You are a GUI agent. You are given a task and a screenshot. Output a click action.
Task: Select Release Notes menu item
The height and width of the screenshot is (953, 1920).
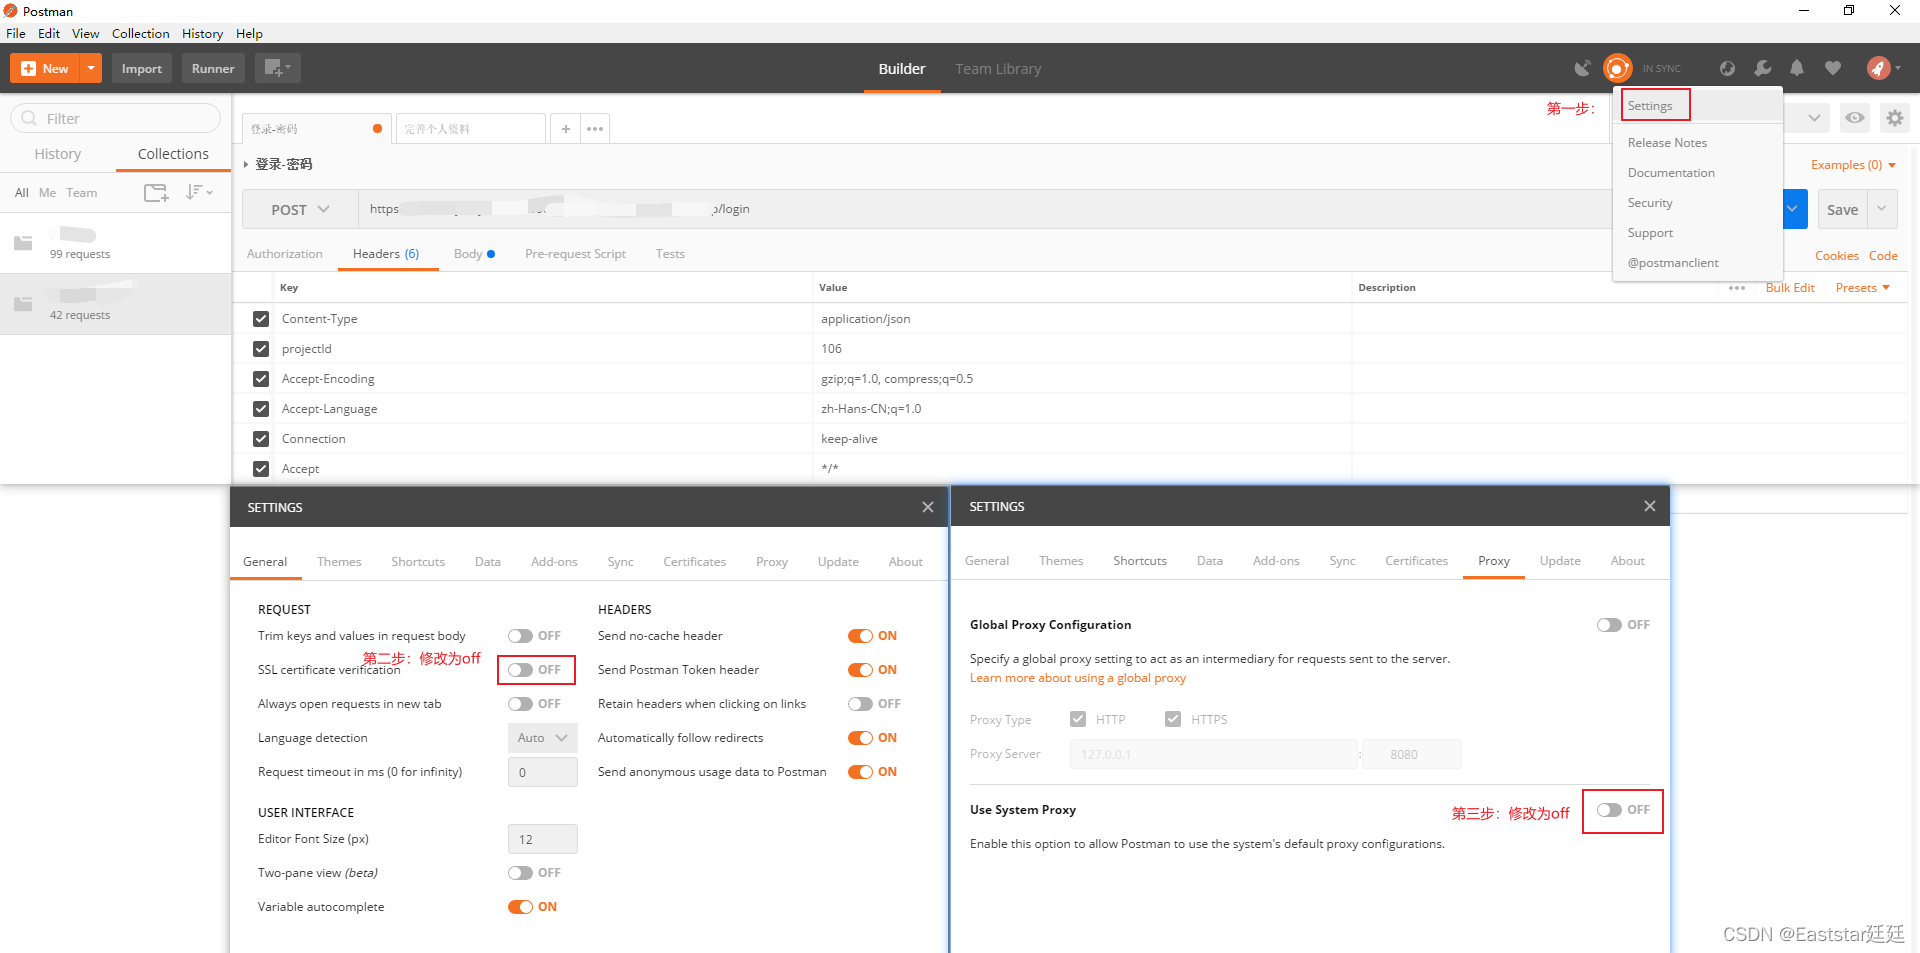click(1667, 143)
